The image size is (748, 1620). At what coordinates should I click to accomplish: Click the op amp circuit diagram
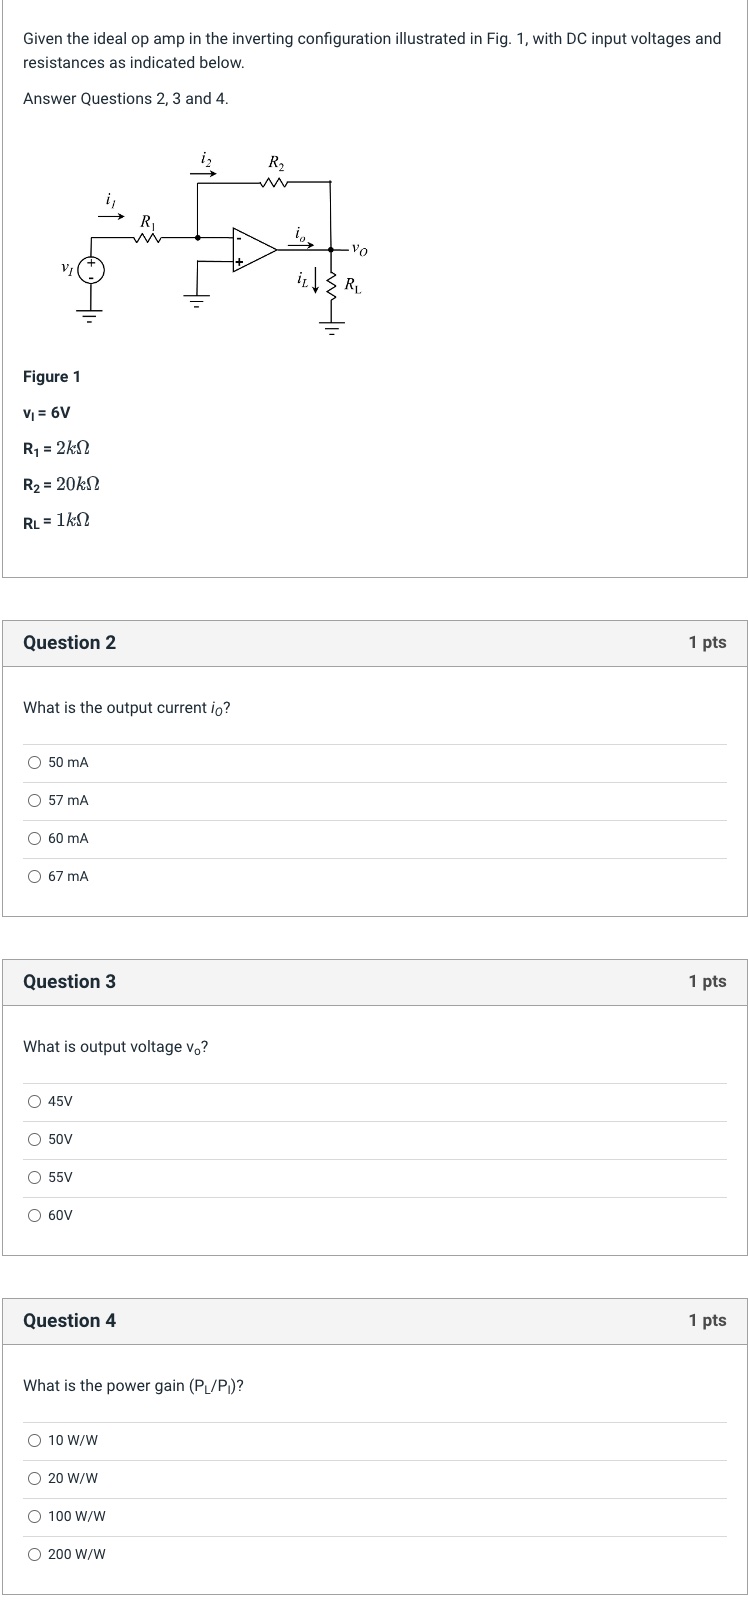(x=215, y=245)
